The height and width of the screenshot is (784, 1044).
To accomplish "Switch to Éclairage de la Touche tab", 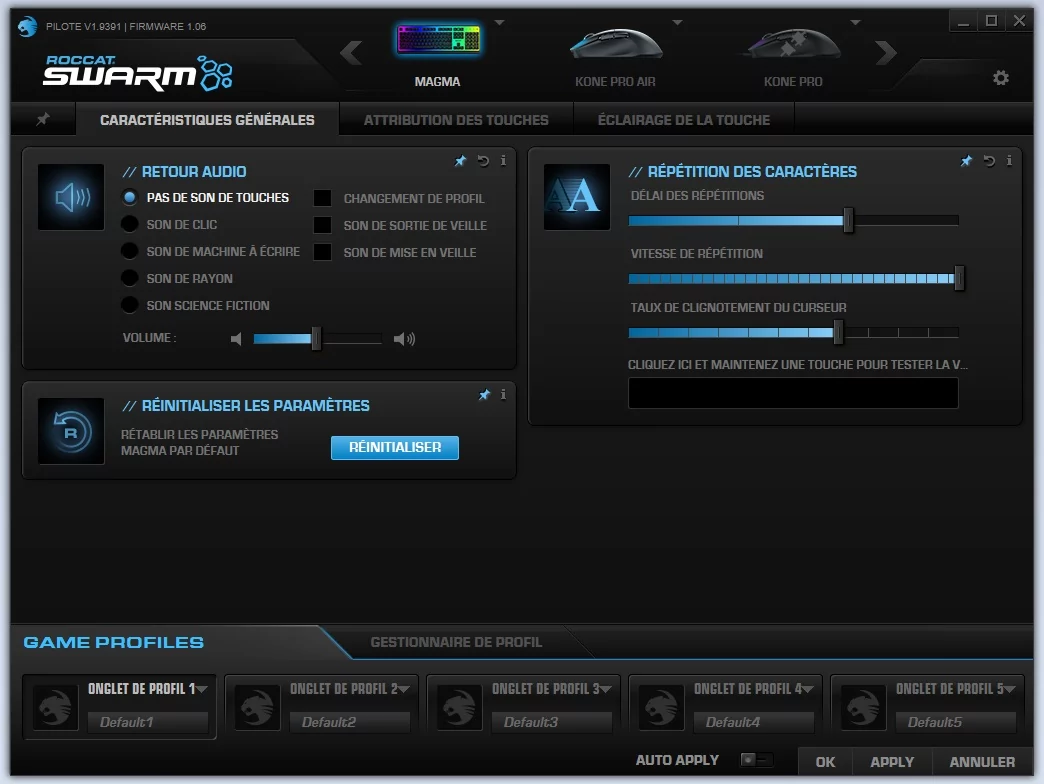I will click(x=684, y=120).
